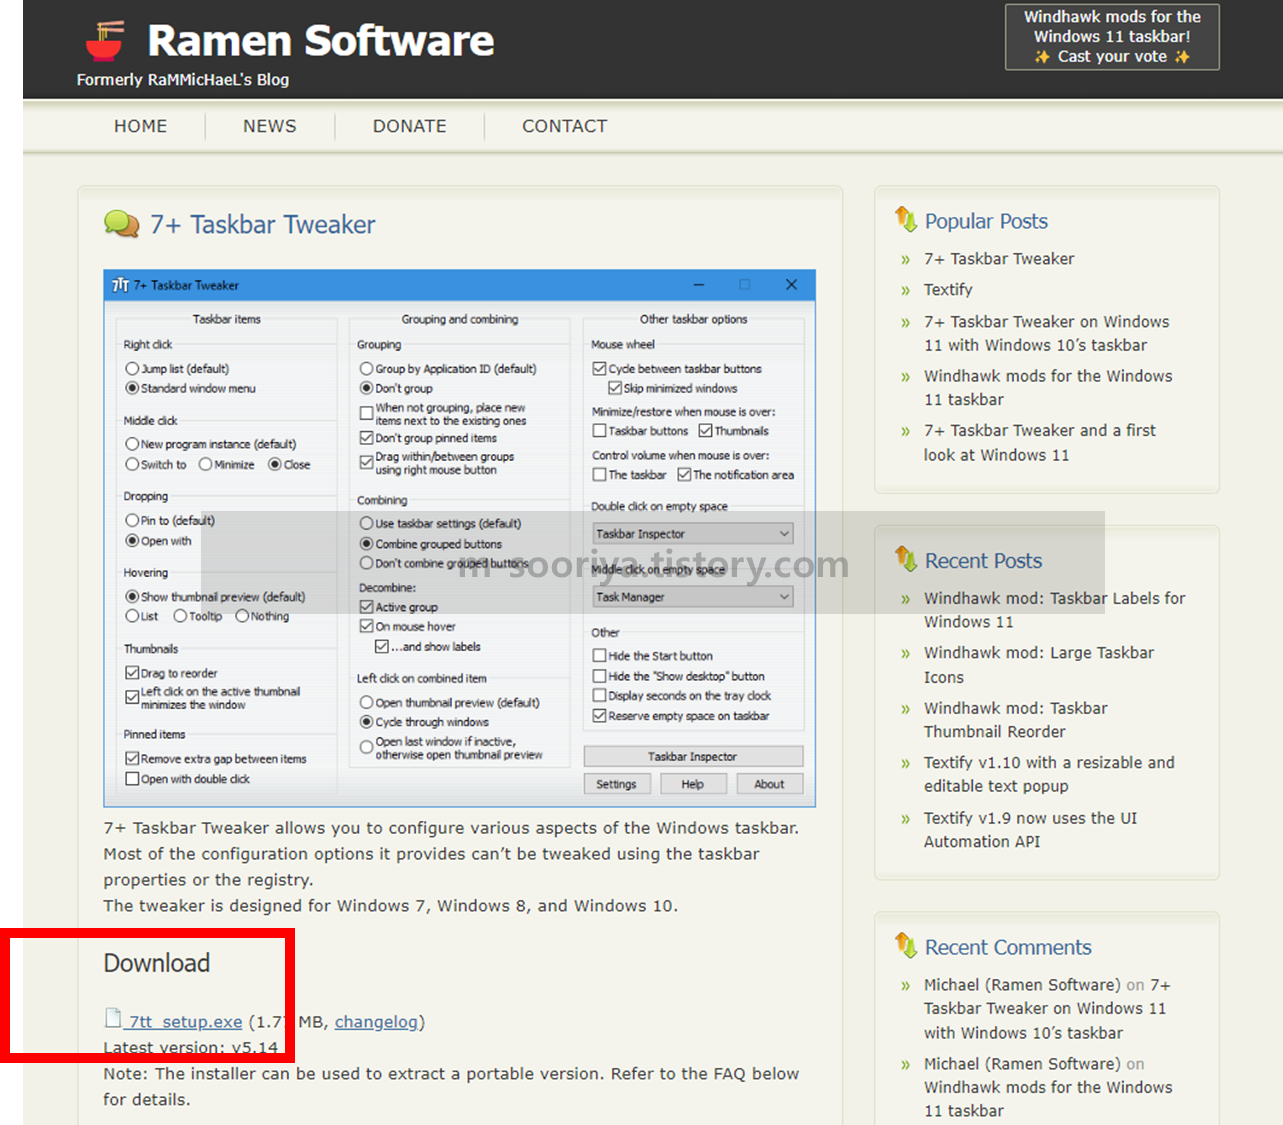This screenshot has width=1283, height=1125.
Task: Click the Ramen Software bowl logo
Action: pyautogui.click(x=105, y=40)
